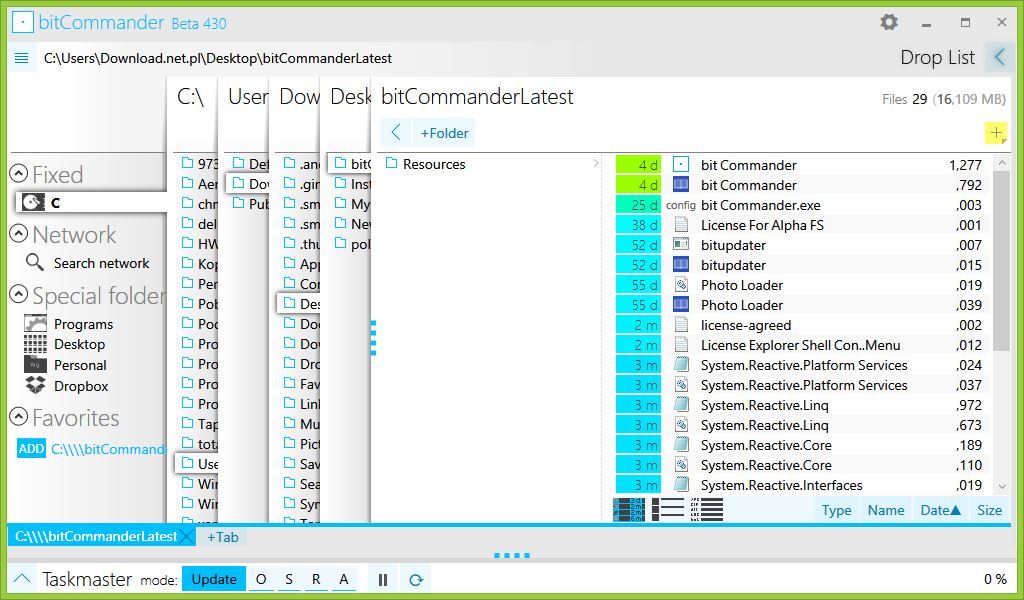Close the bitCommanderLatest tab

tap(186, 537)
